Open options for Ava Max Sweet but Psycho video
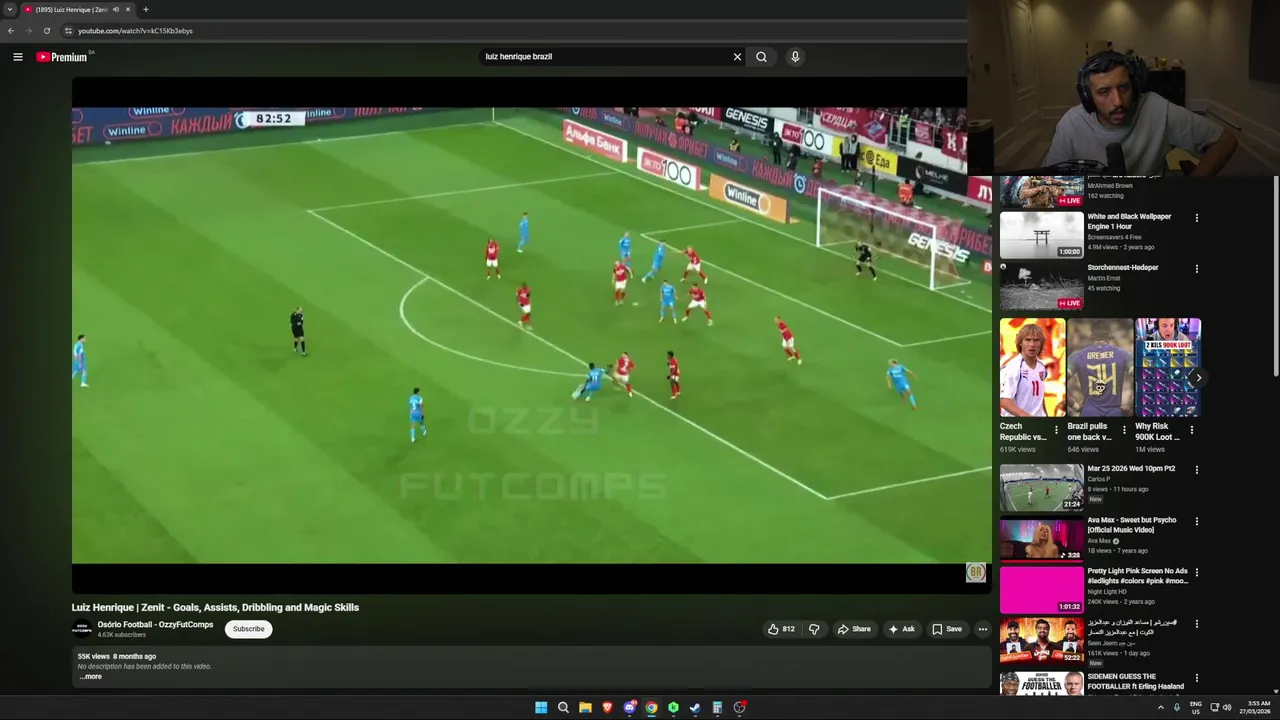This screenshot has height=720, width=1280. (x=1196, y=521)
